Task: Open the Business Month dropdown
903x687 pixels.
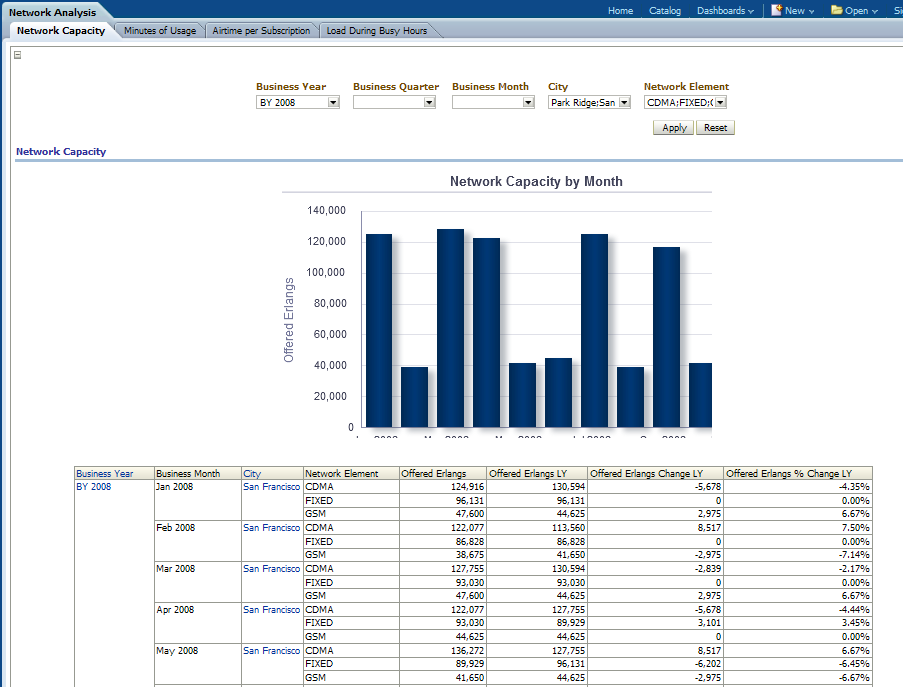Action: 528,102
